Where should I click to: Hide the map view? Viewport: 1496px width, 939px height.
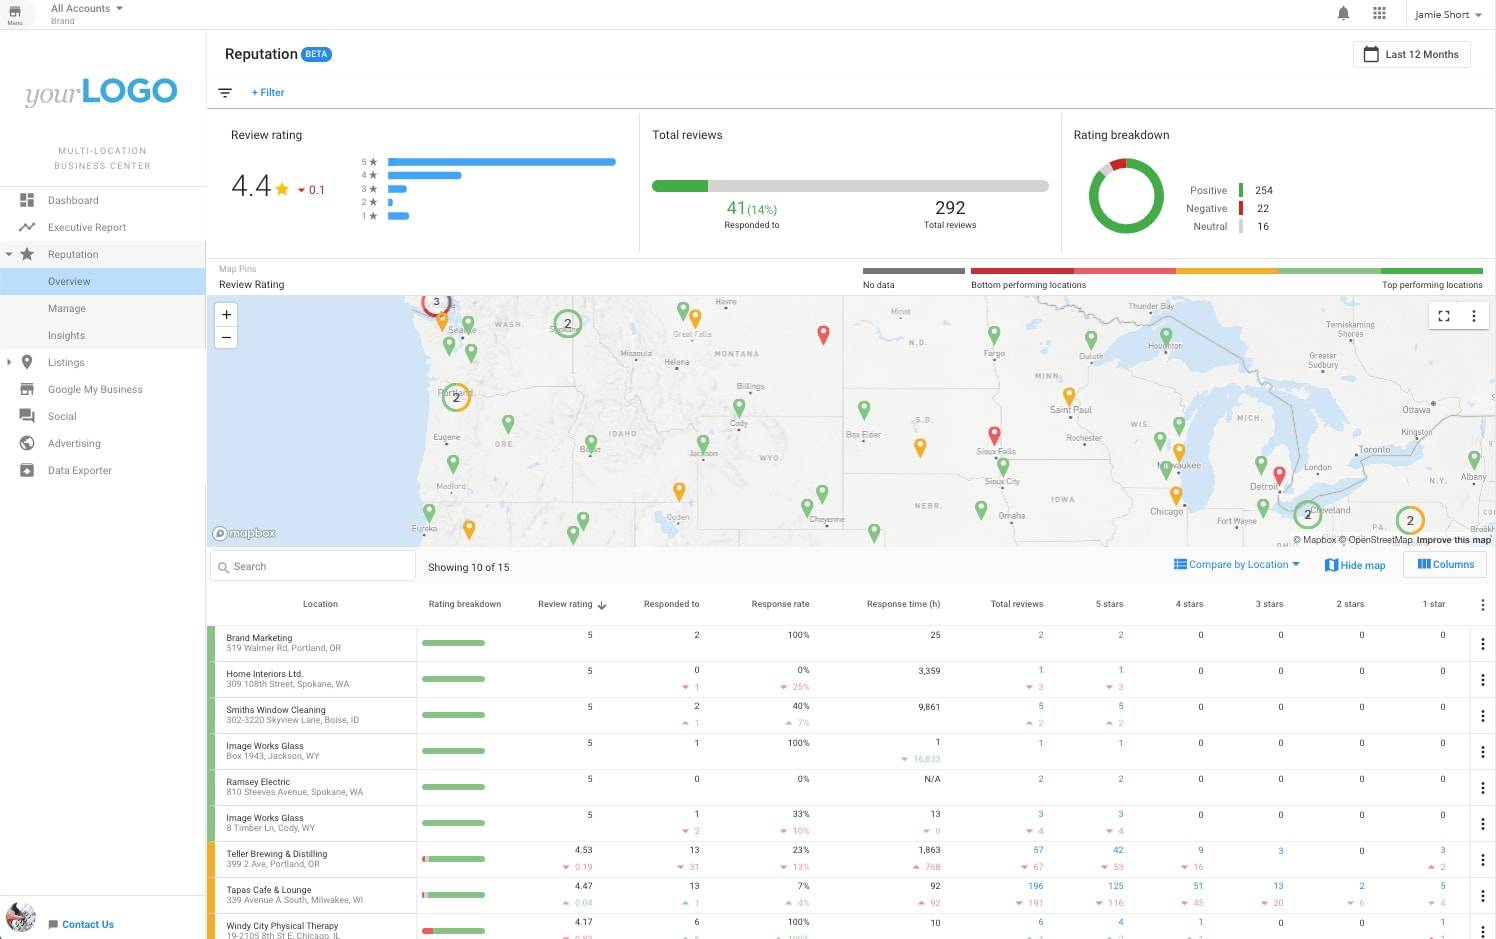point(1355,565)
